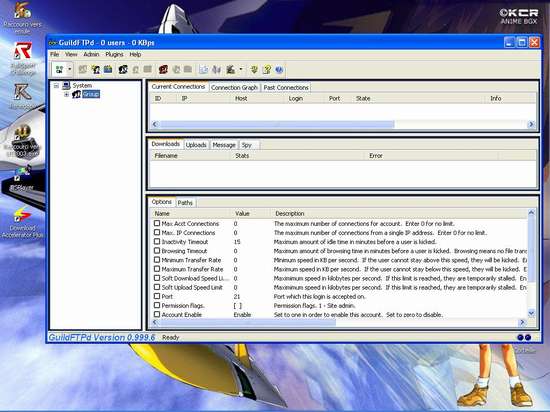The height and width of the screenshot is (412, 550).
Task: Toggle the Port option checkbox
Action: point(157,296)
